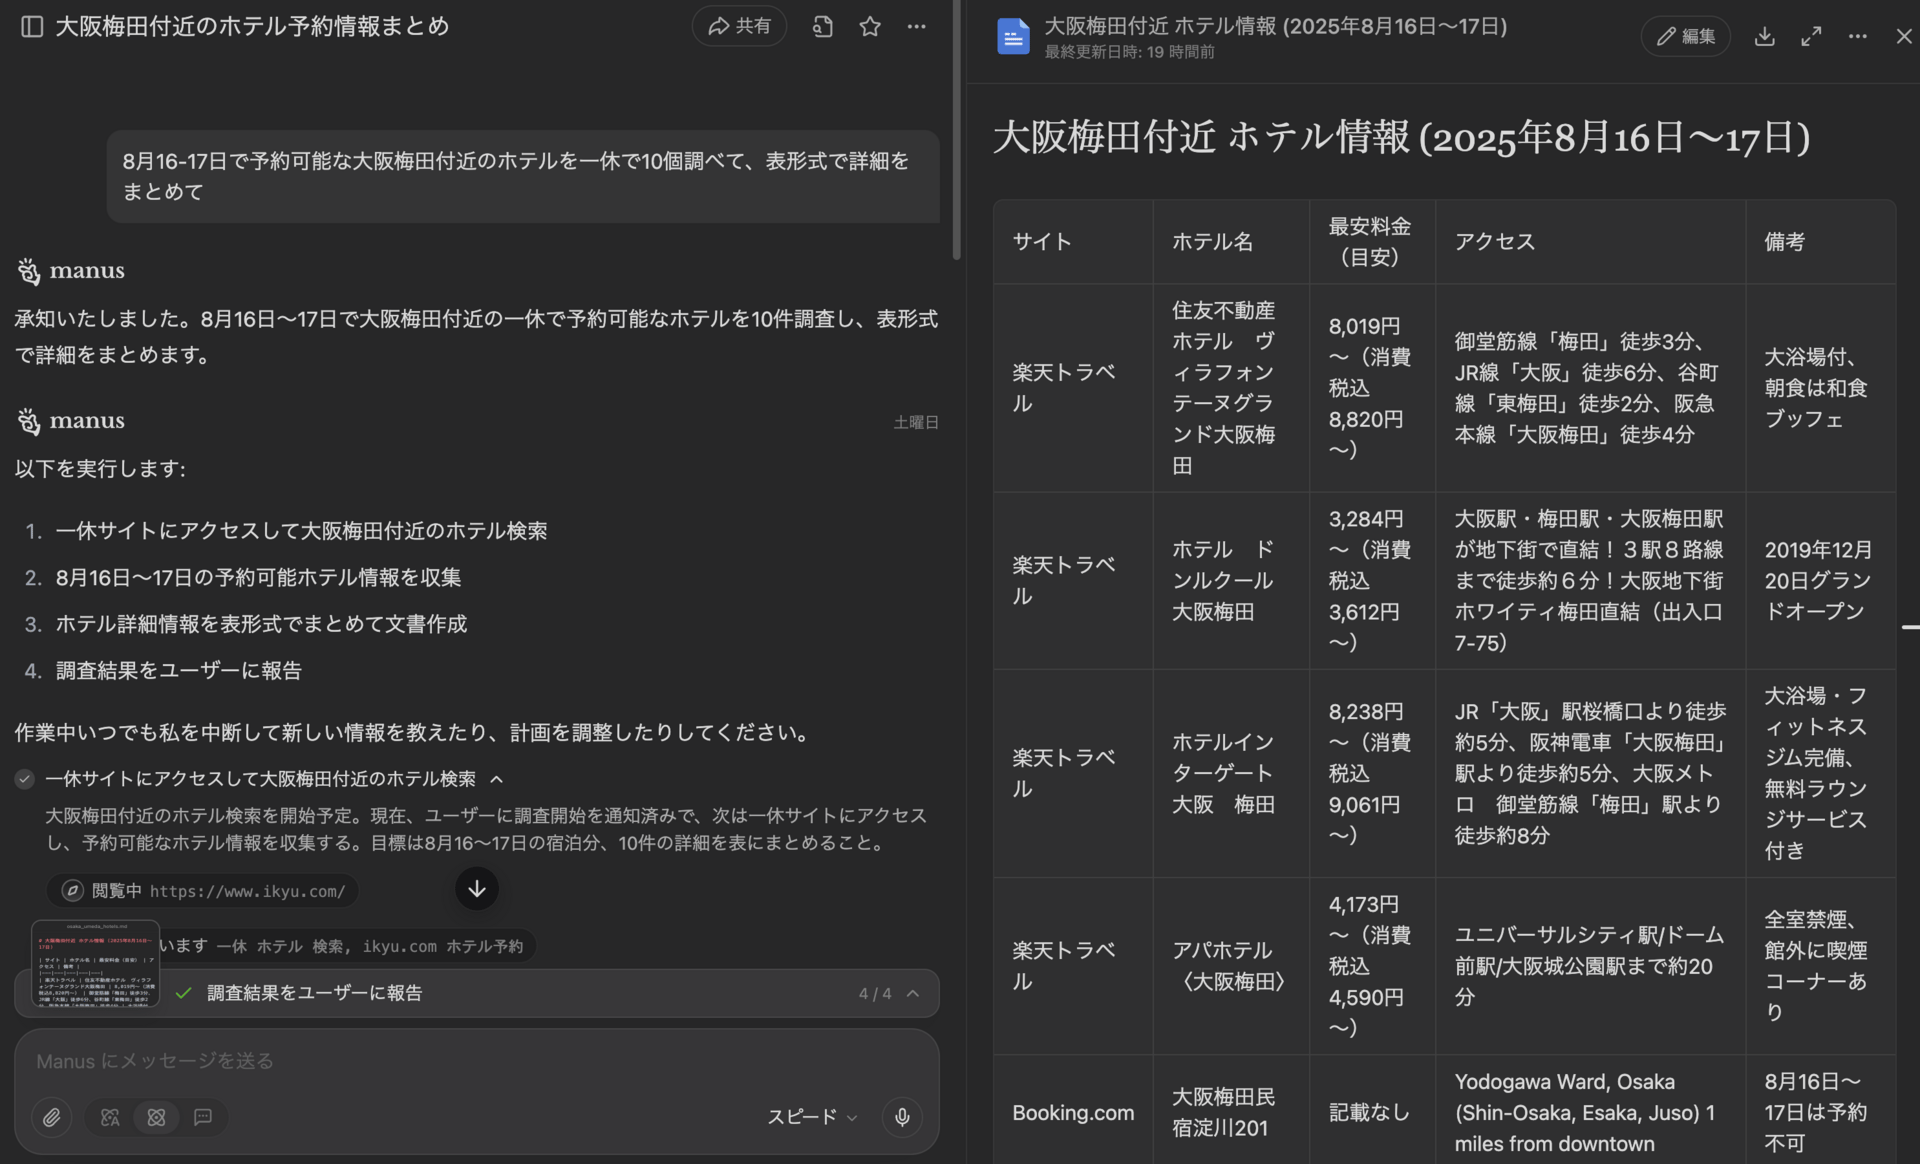Open chat header more options menu
This screenshot has height=1164, width=1920.
(x=916, y=26)
